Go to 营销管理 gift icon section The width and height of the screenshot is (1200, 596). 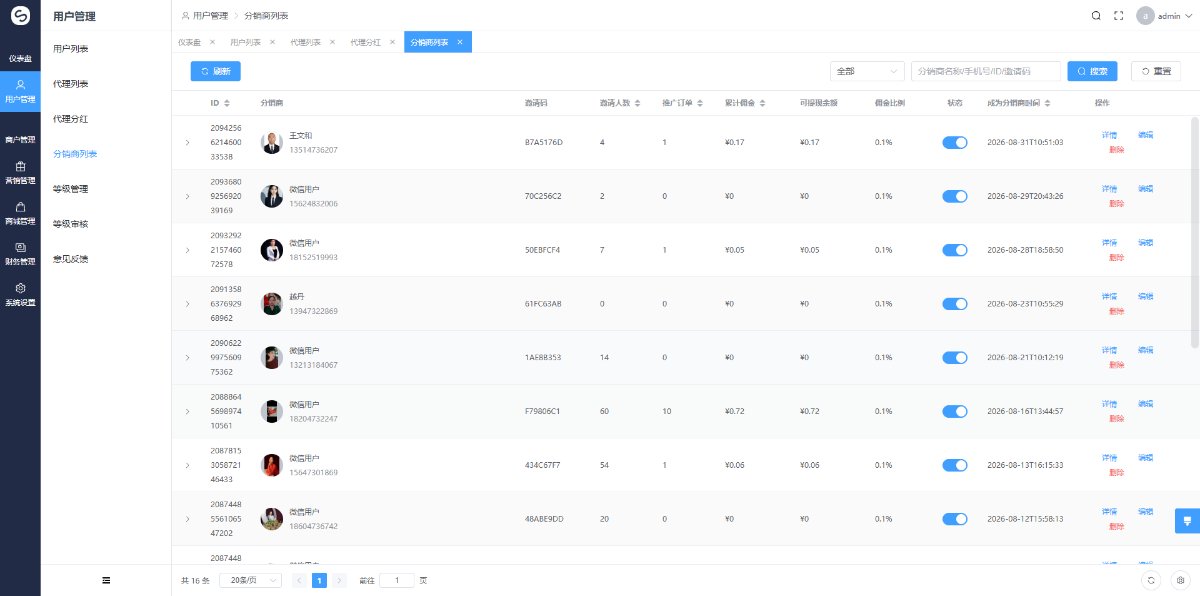tap(20, 173)
